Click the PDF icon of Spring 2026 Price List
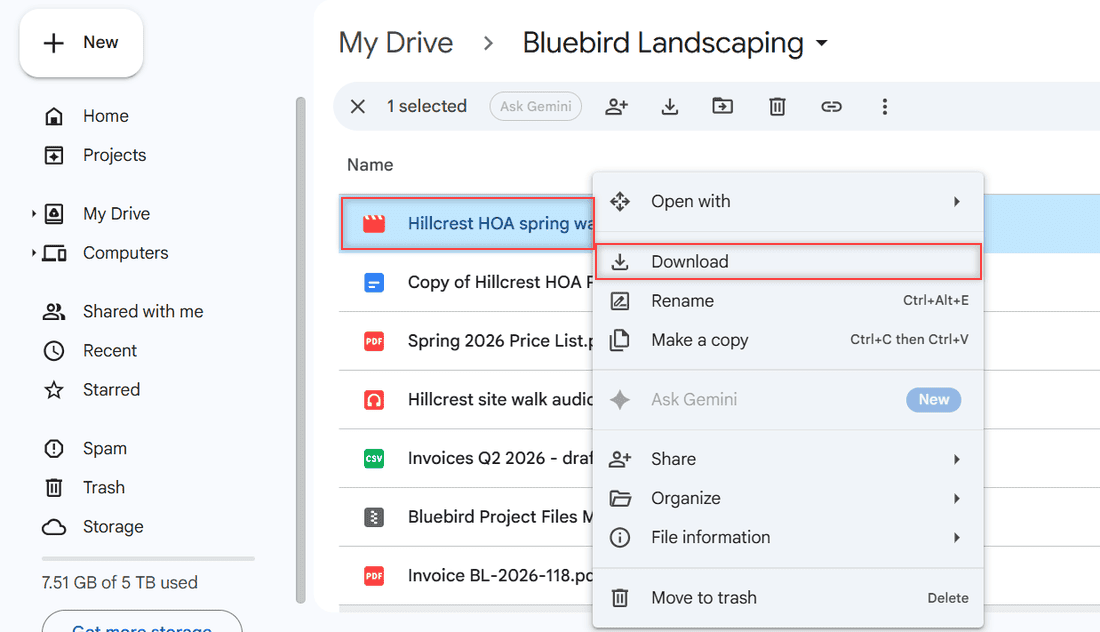 pyautogui.click(x=374, y=342)
